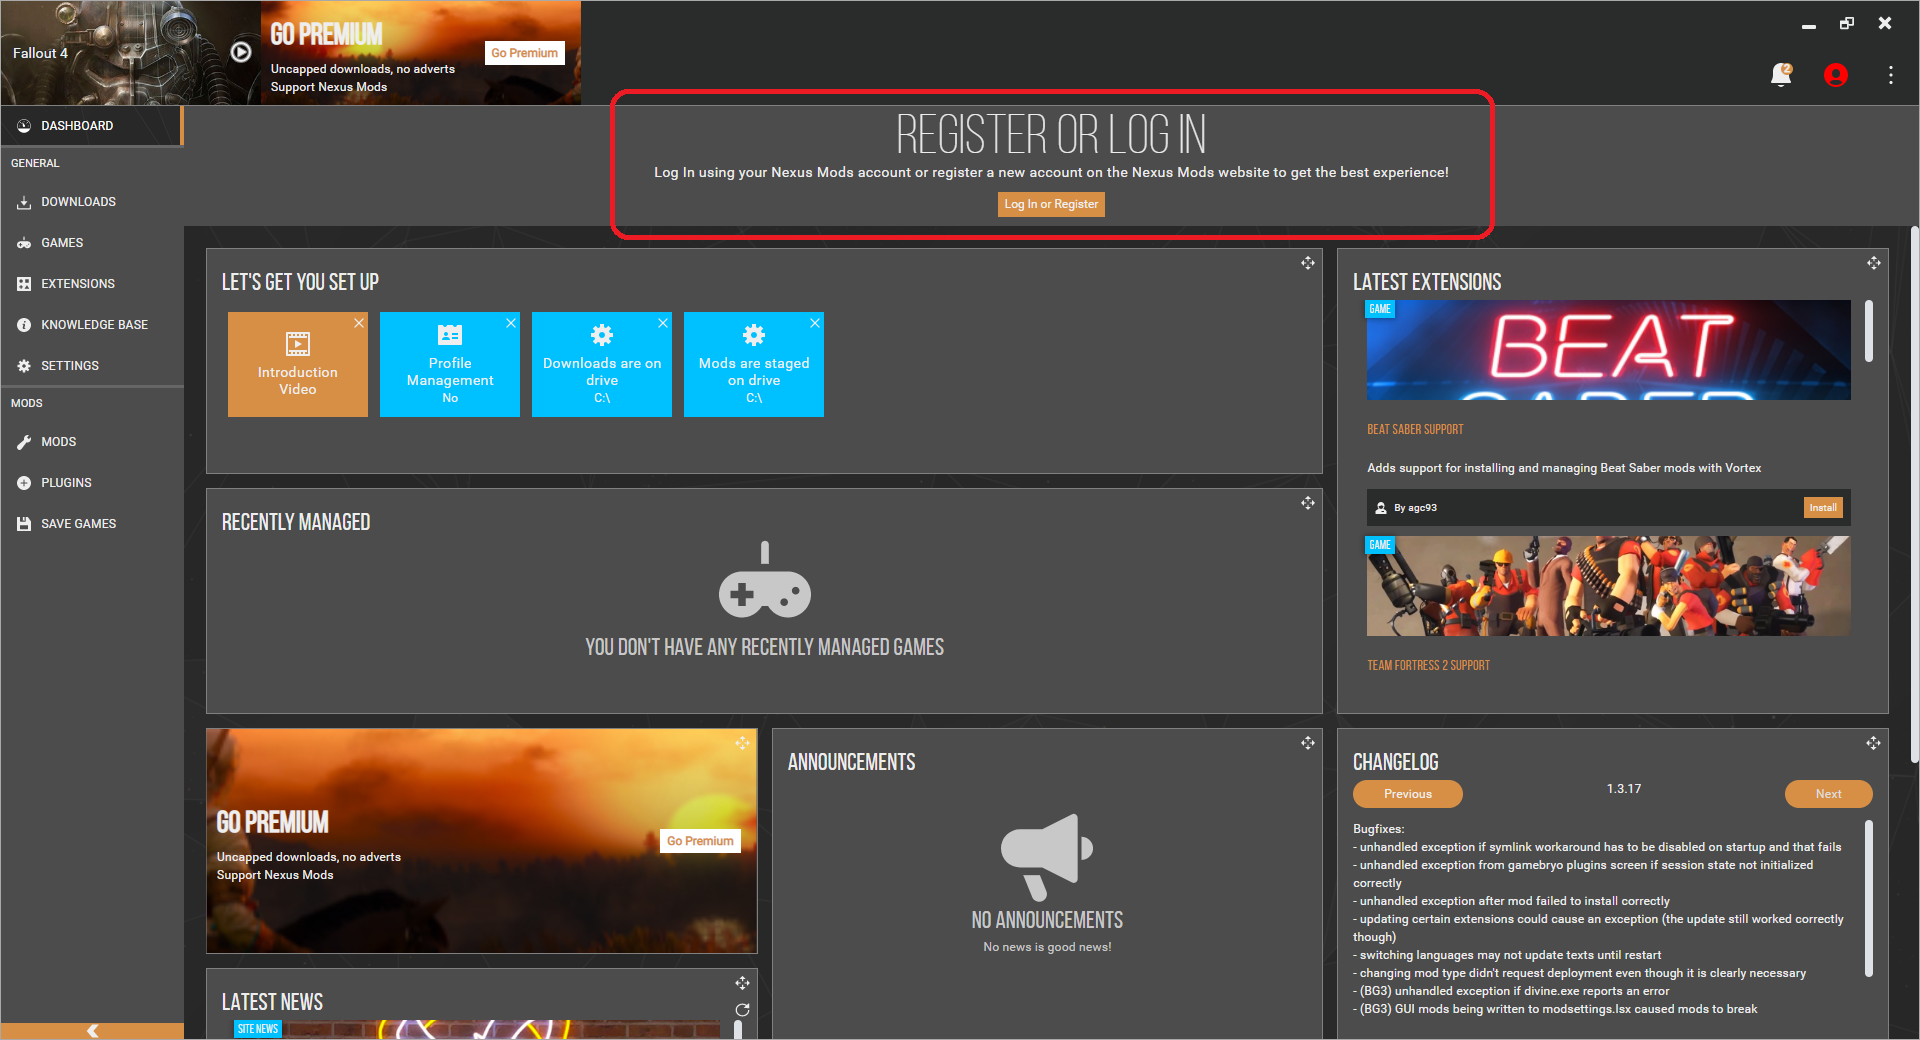1920x1040 pixels.
Task: Toggle the Profile Management tile
Action: 450,364
